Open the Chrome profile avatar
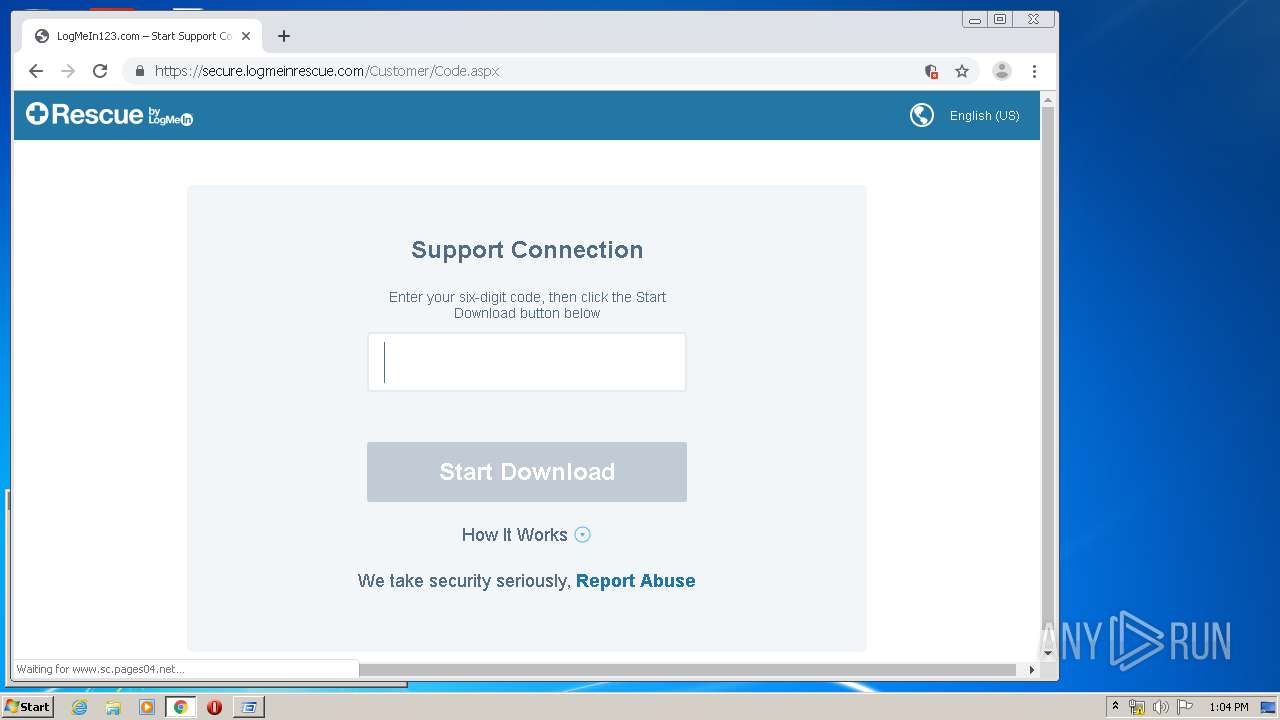Screen dimensions: 1280x720 click(x=1001, y=71)
